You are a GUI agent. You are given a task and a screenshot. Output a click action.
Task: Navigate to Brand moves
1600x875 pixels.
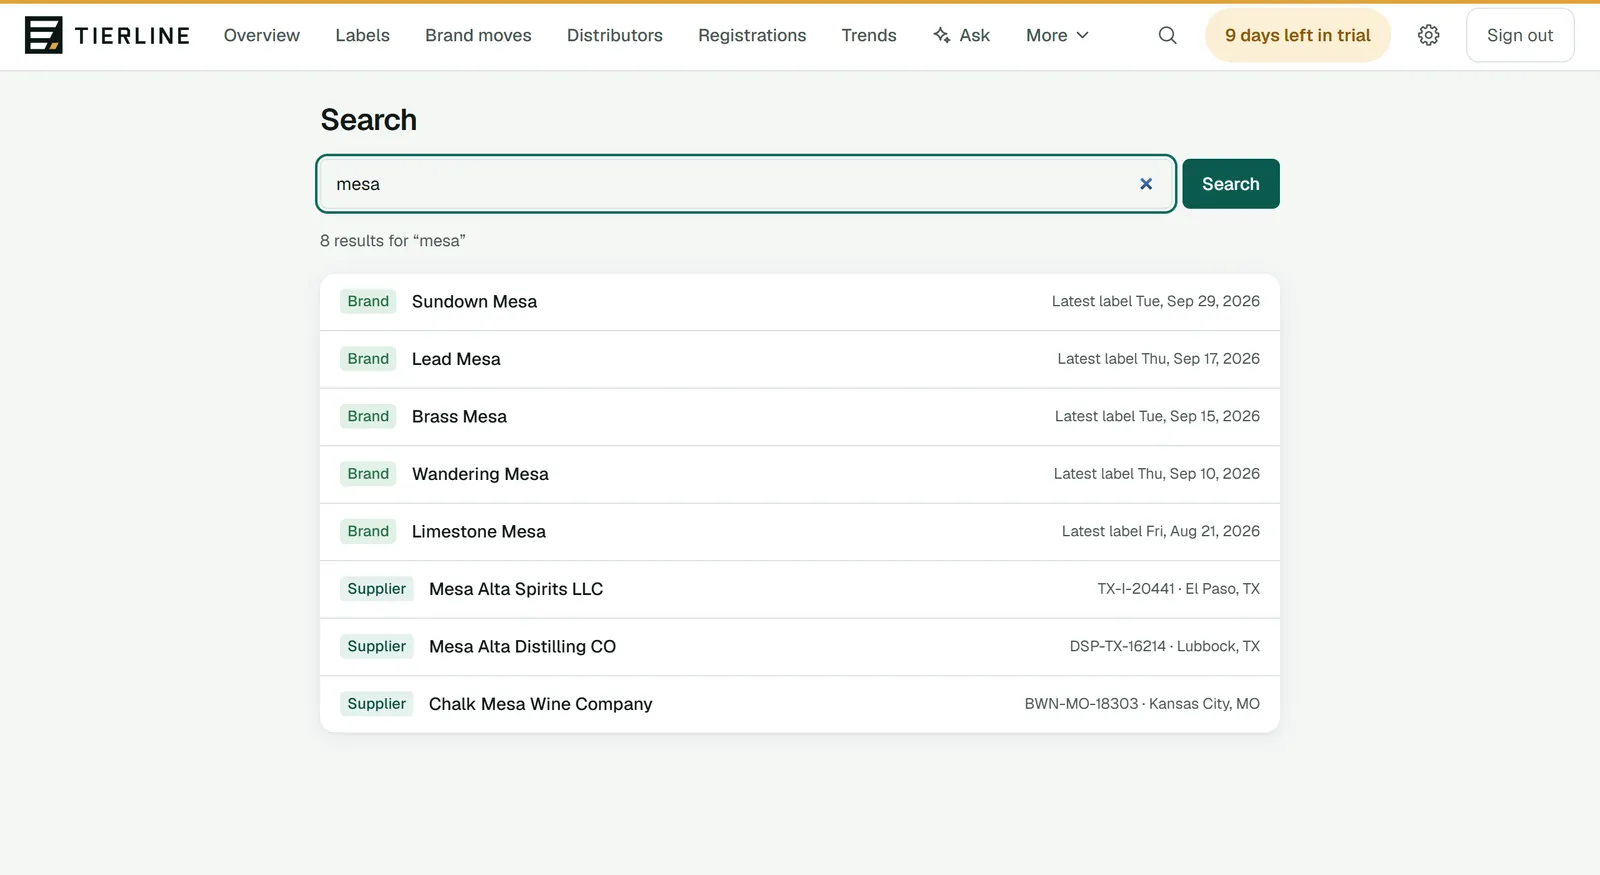[x=478, y=35]
